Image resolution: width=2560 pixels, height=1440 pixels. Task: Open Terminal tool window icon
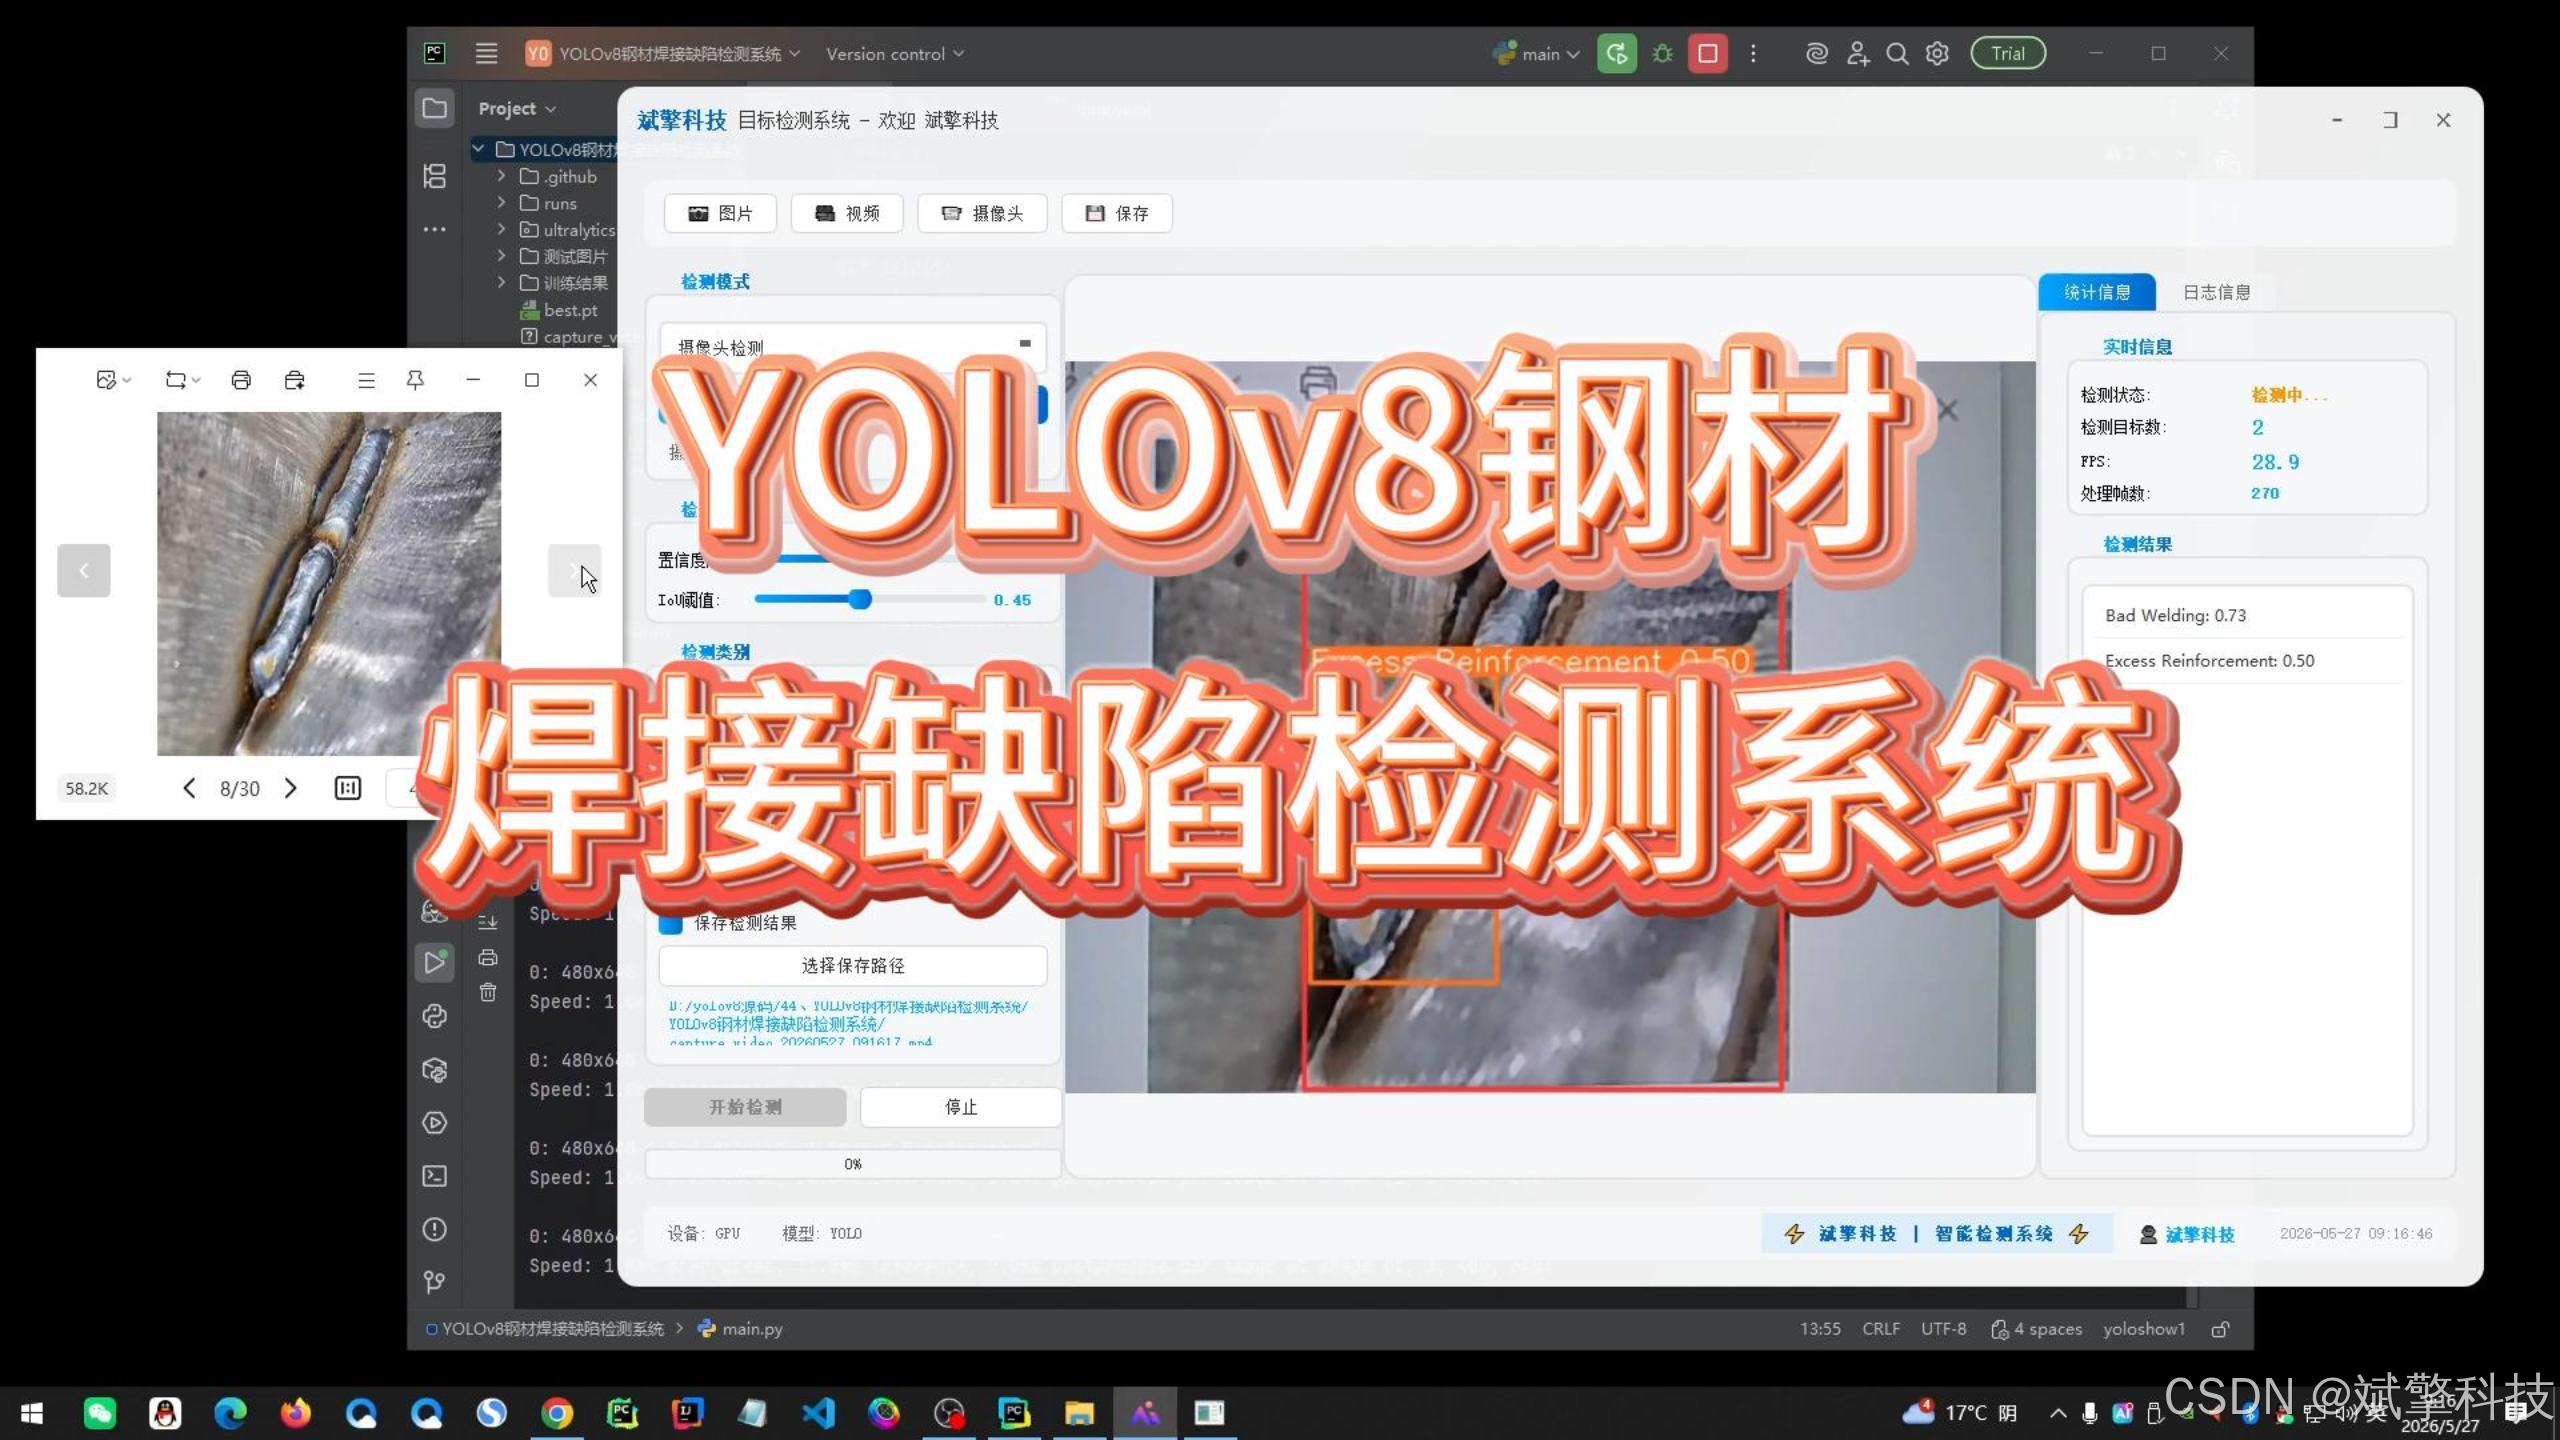(x=435, y=1176)
